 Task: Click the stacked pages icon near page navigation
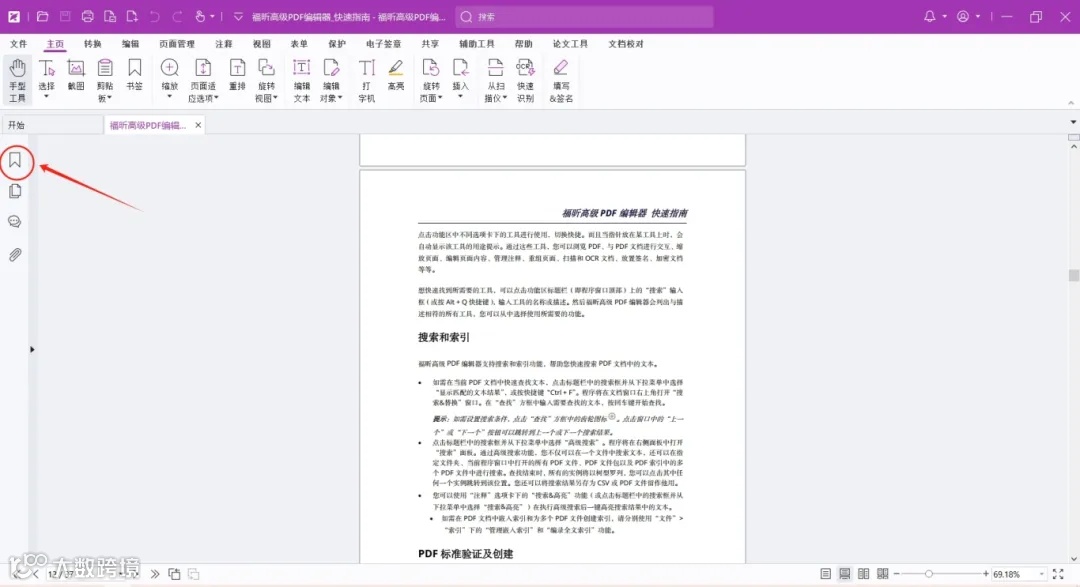174,574
